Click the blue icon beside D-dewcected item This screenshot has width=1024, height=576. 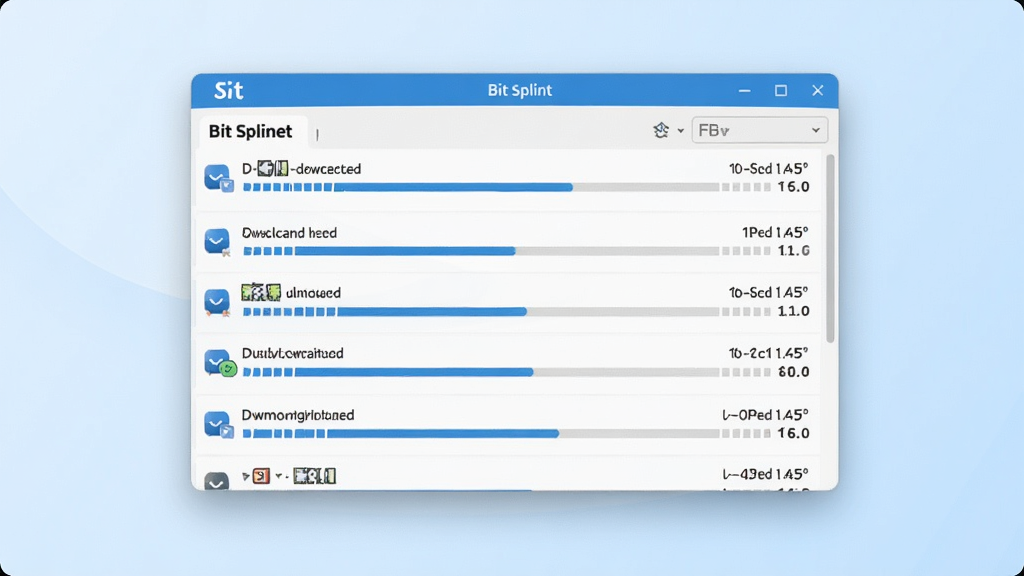[x=218, y=178]
